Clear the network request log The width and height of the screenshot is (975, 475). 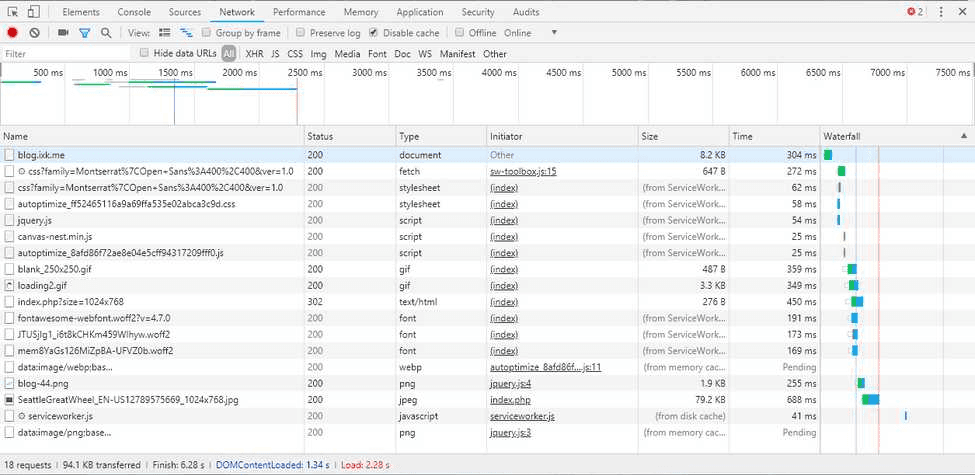[34, 33]
